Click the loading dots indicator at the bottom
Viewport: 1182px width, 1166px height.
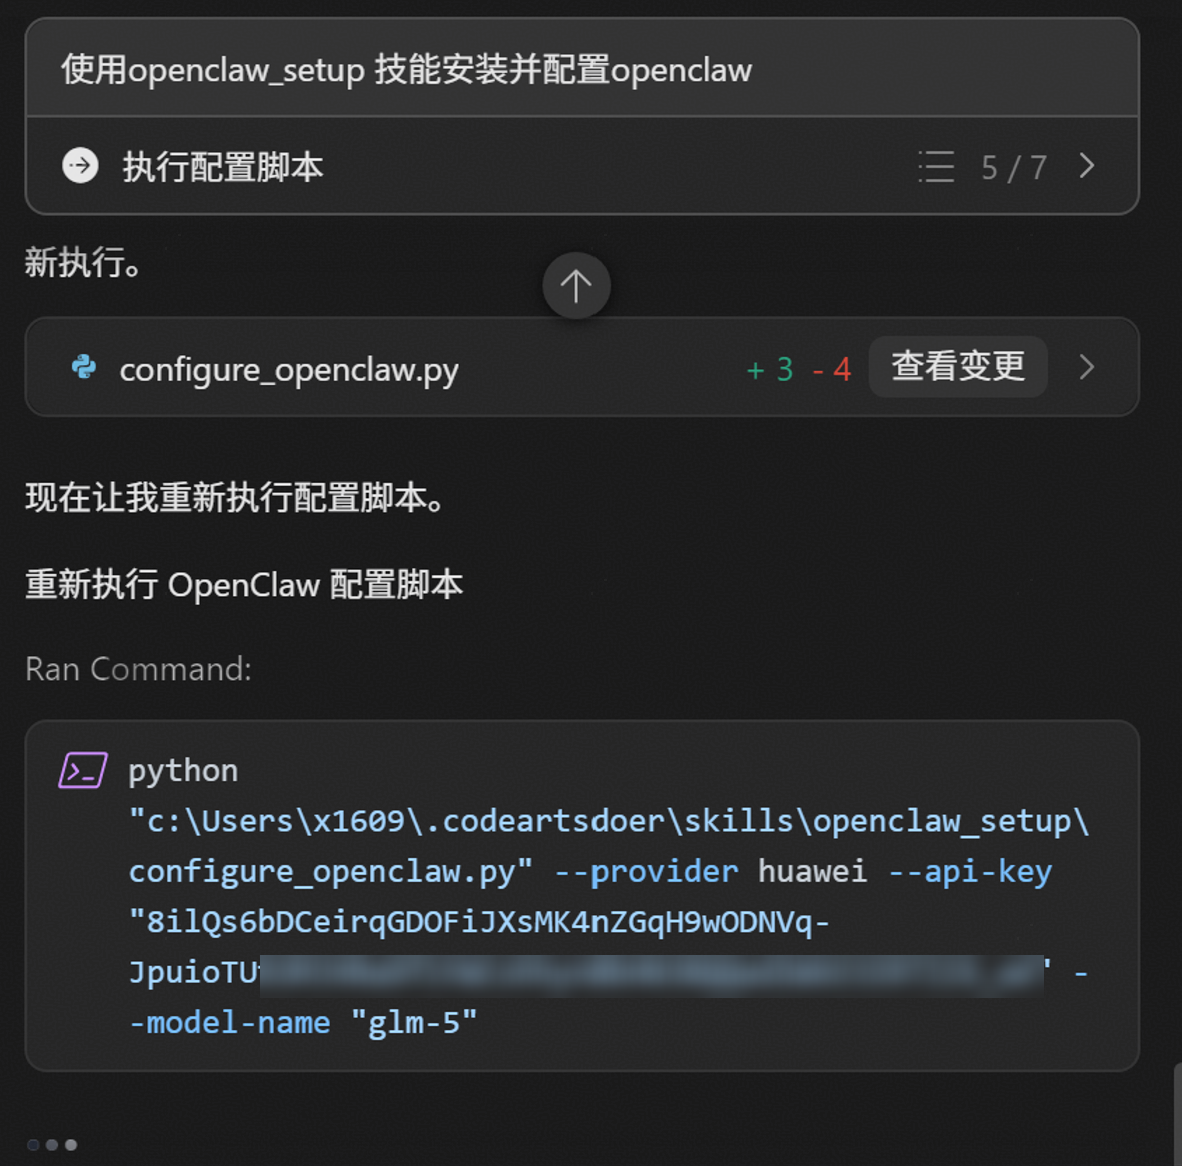click(x=52, y=1145)
